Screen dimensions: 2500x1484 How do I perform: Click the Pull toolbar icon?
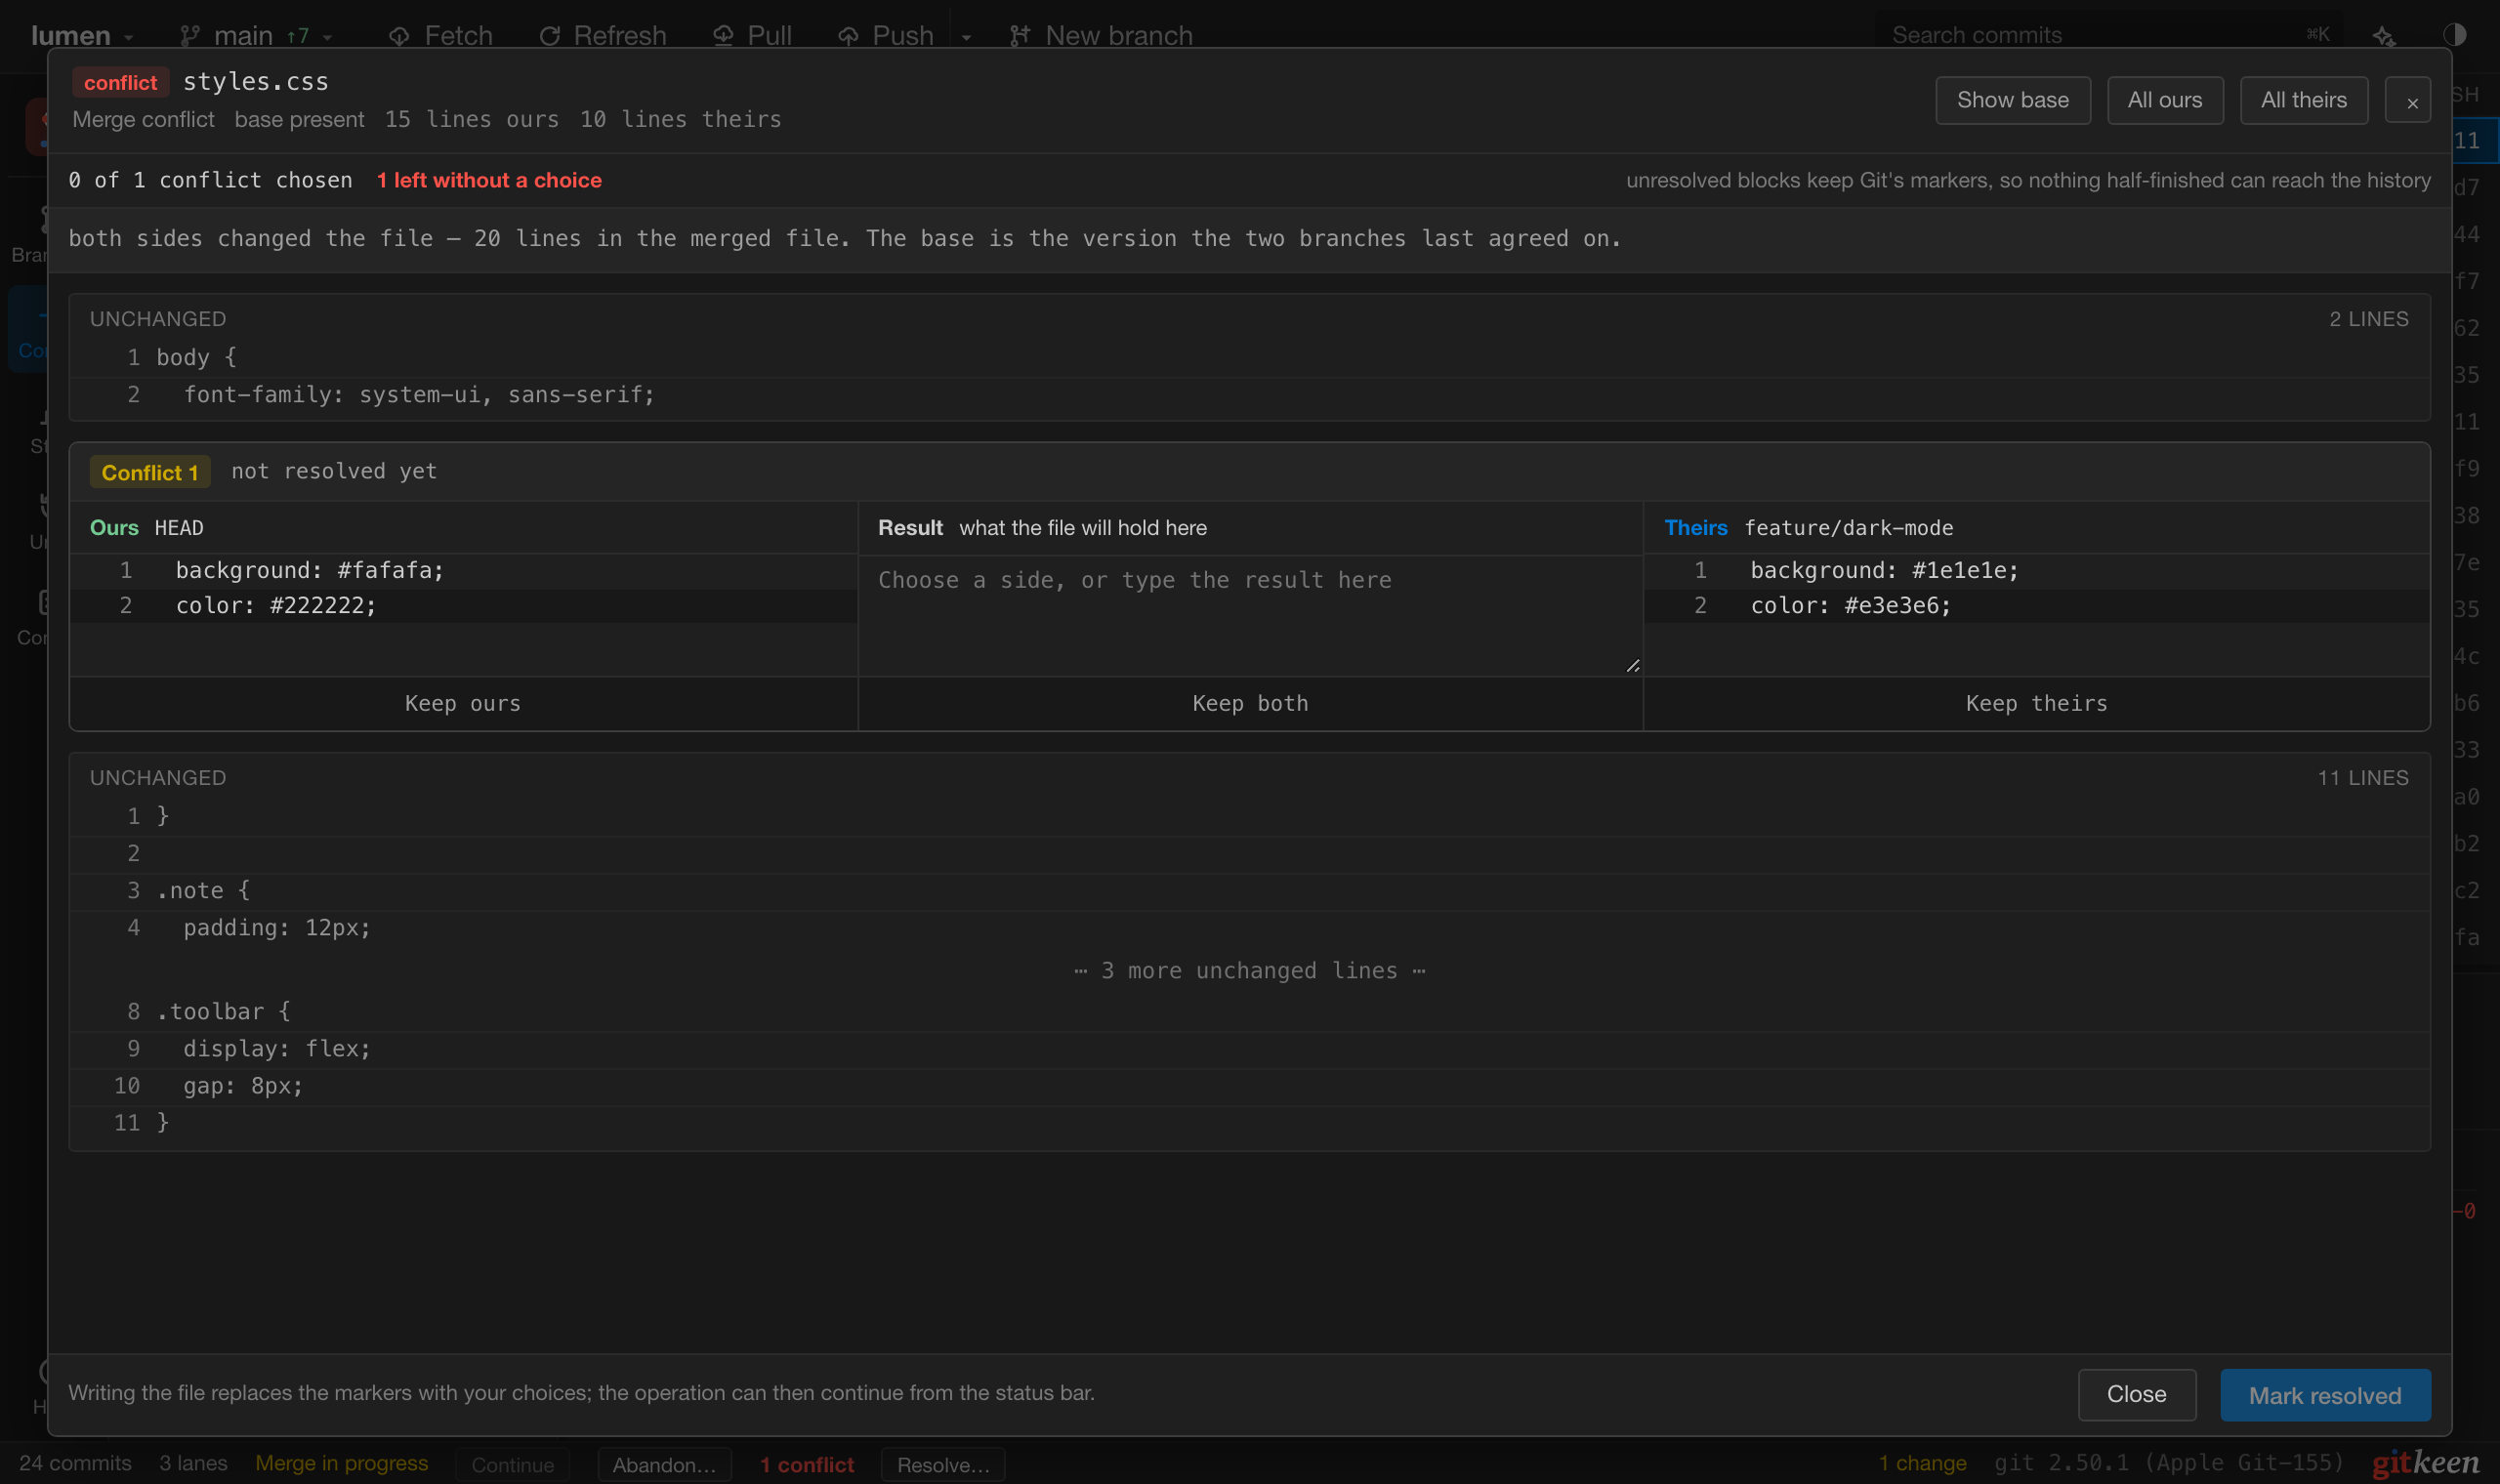pos(723,36)
